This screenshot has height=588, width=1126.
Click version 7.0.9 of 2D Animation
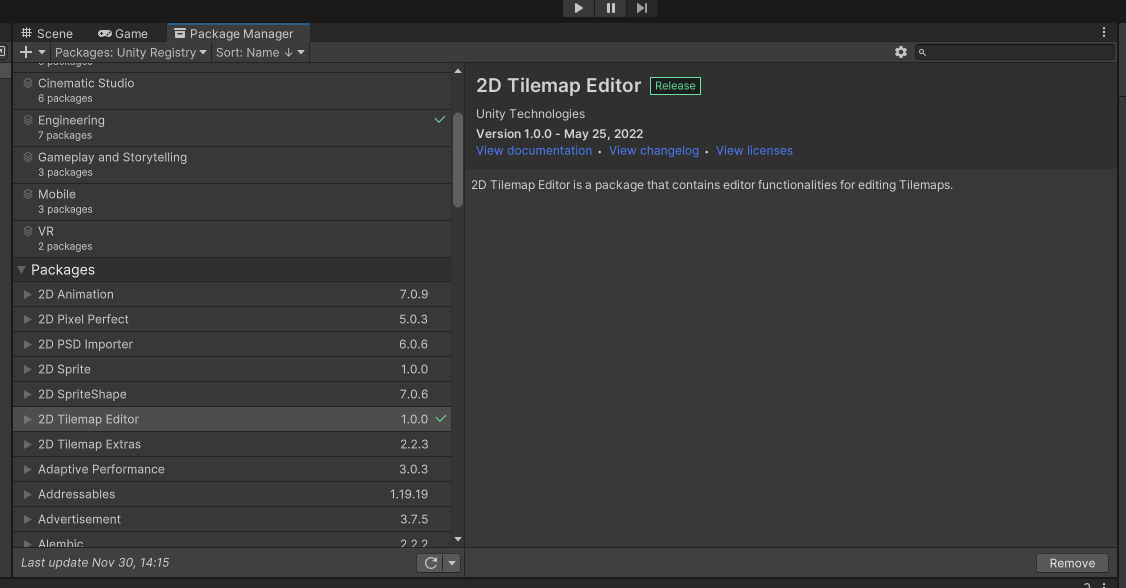pos(414,294)
